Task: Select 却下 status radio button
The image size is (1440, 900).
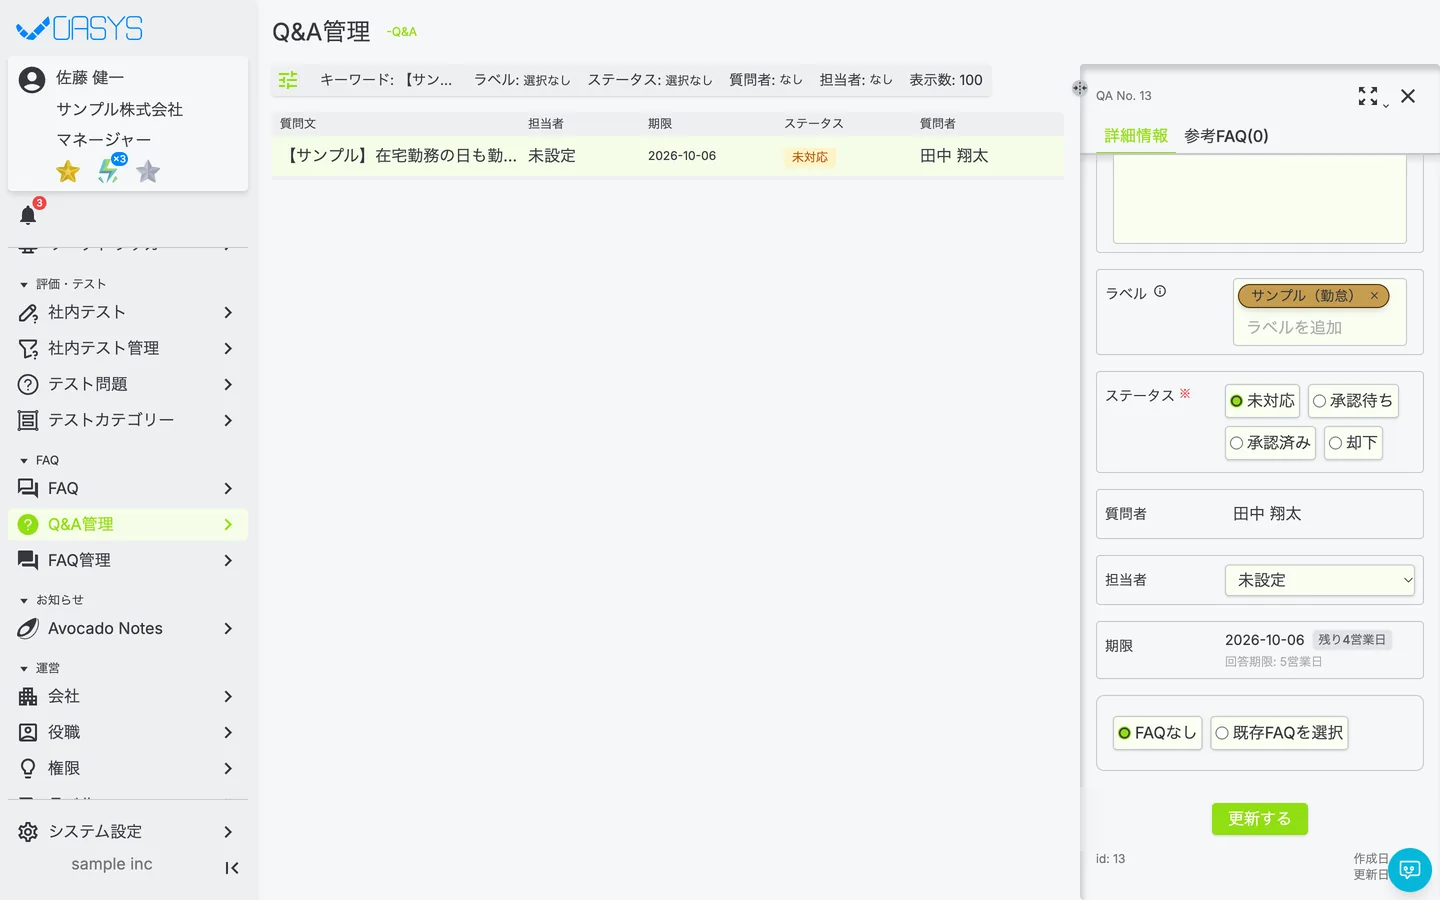Action: click(1353, 443)
